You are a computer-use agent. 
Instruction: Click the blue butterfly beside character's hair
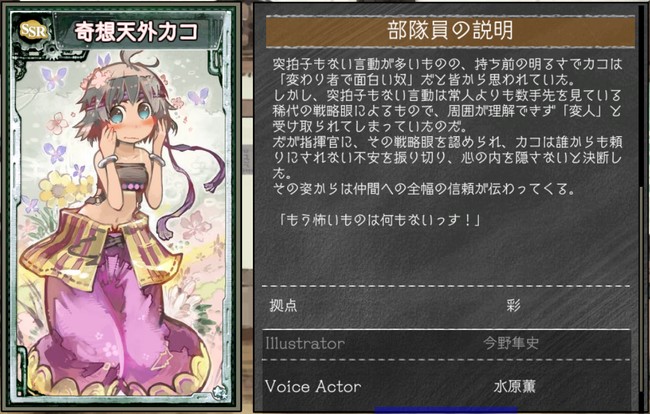pos(198,97)
